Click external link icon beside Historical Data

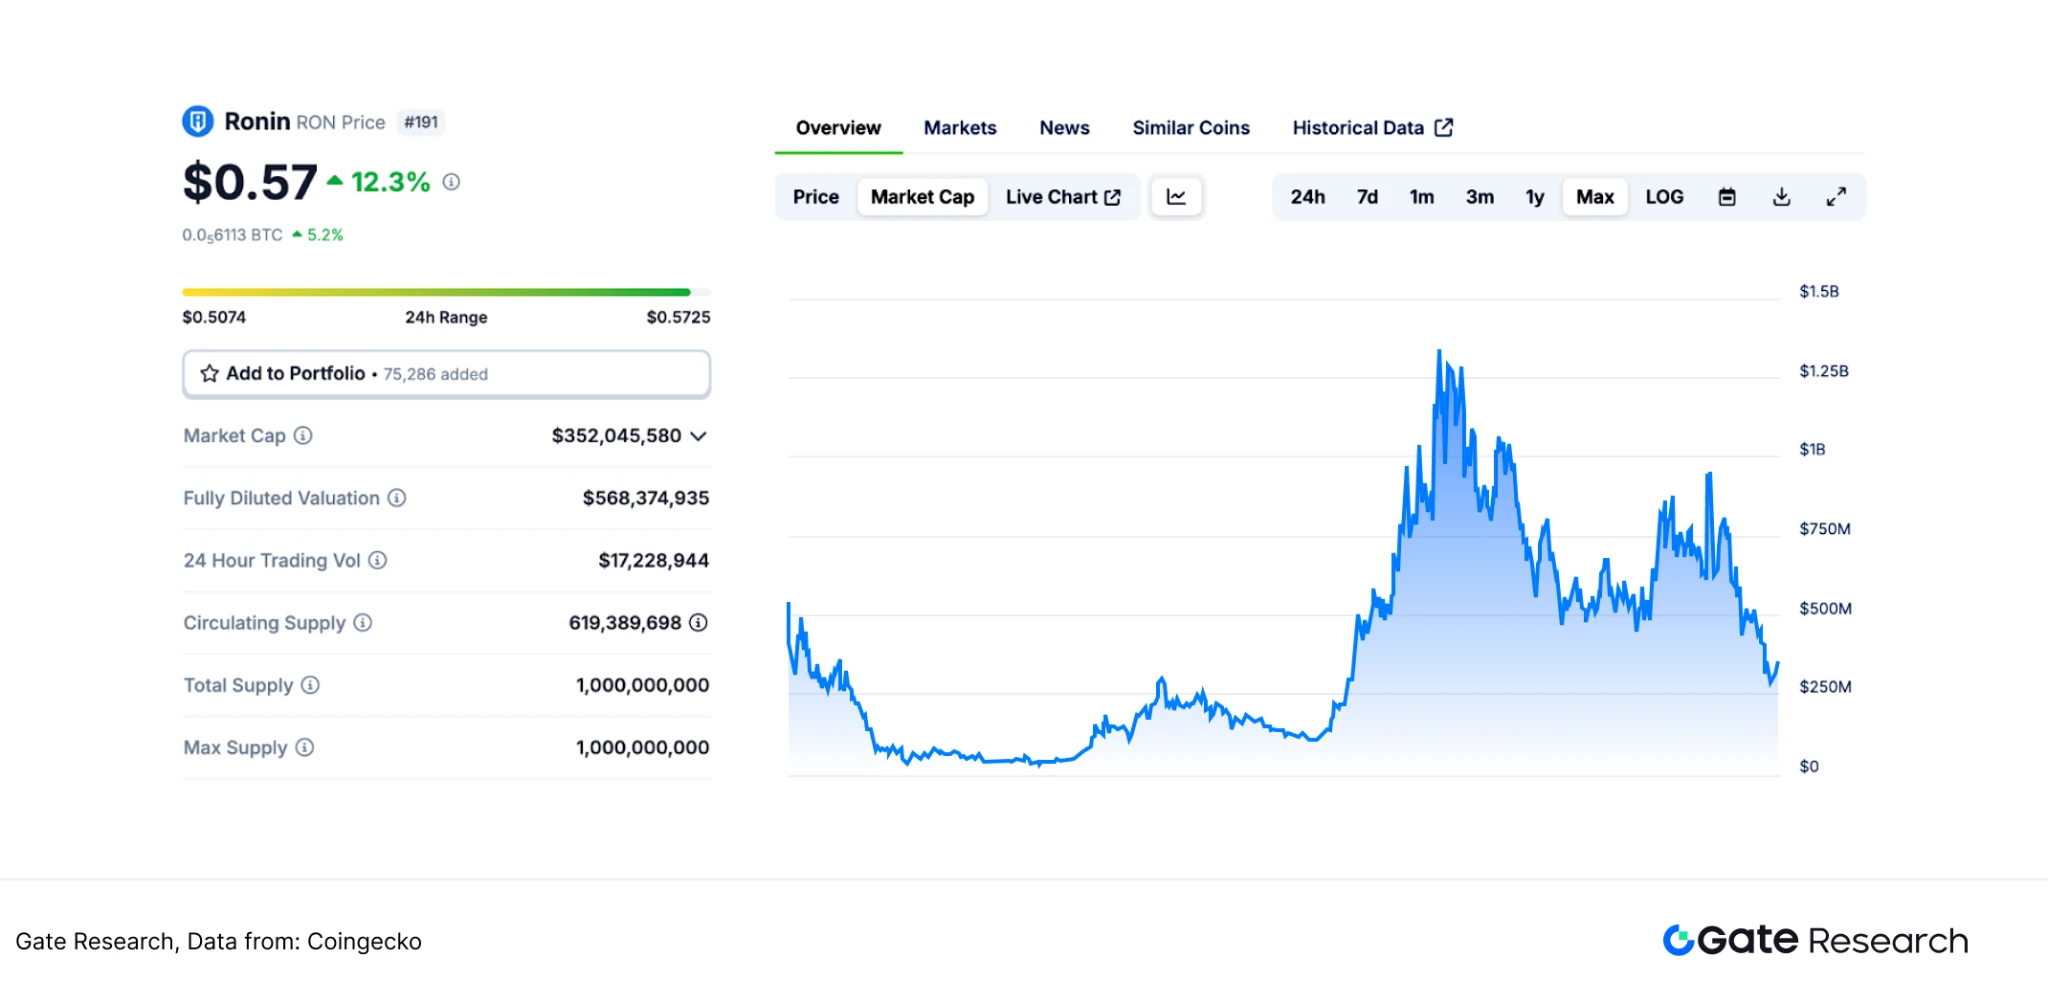[x=1444, y=128]
